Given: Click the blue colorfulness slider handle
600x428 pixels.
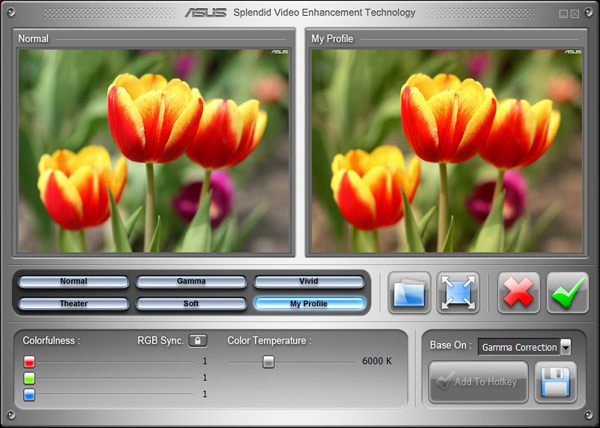Looking at the screenshot, I should pos(29,394).
